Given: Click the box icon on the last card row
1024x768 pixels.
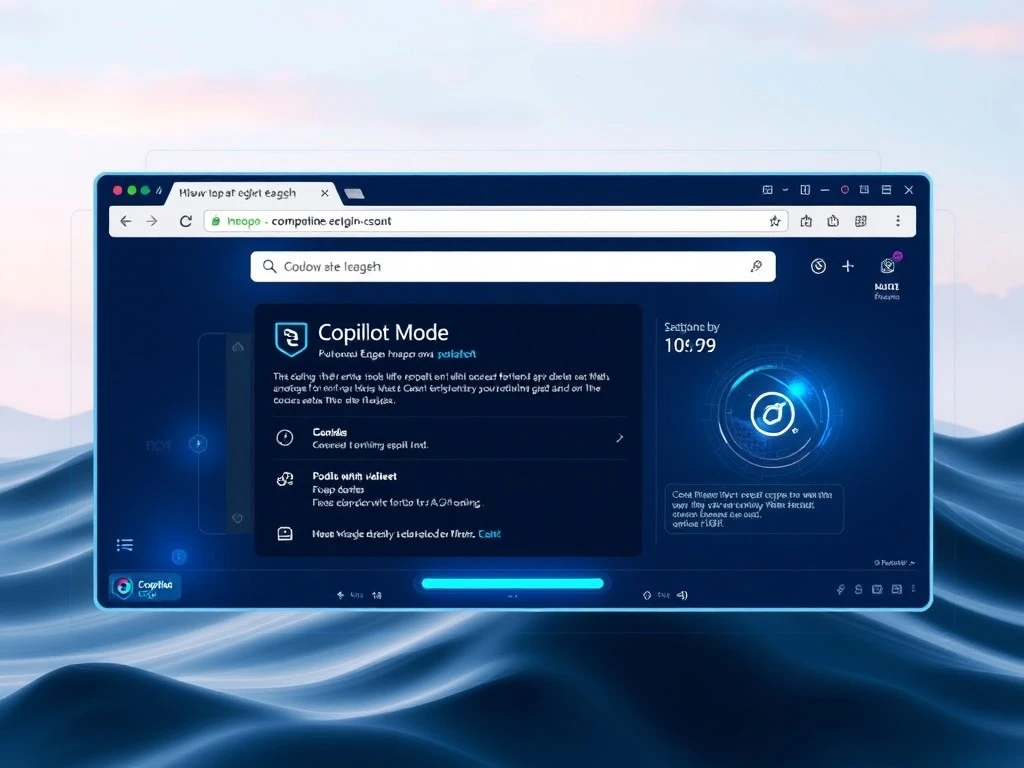Looking at the screenshot, I should (x=285, y=534).
